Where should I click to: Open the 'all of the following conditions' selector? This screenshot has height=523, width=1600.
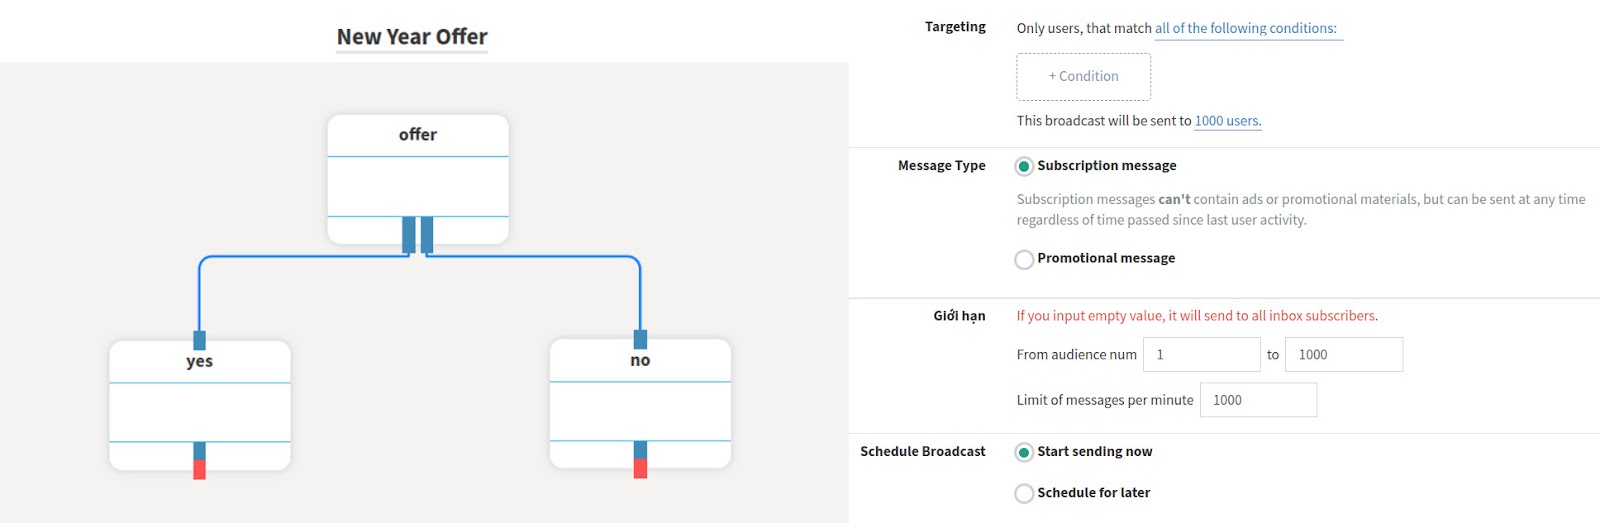[1246, 29]
